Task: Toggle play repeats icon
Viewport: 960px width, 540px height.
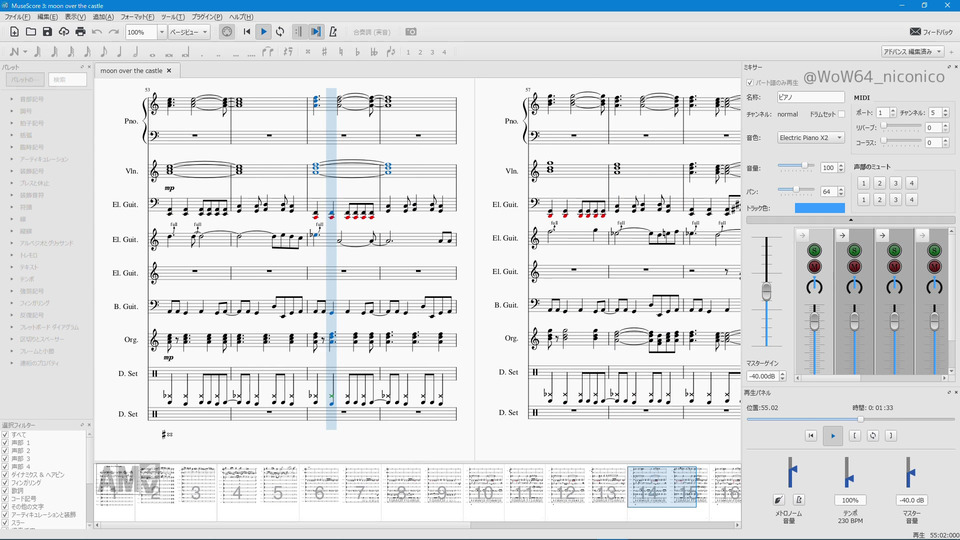Action: [299, 32]
